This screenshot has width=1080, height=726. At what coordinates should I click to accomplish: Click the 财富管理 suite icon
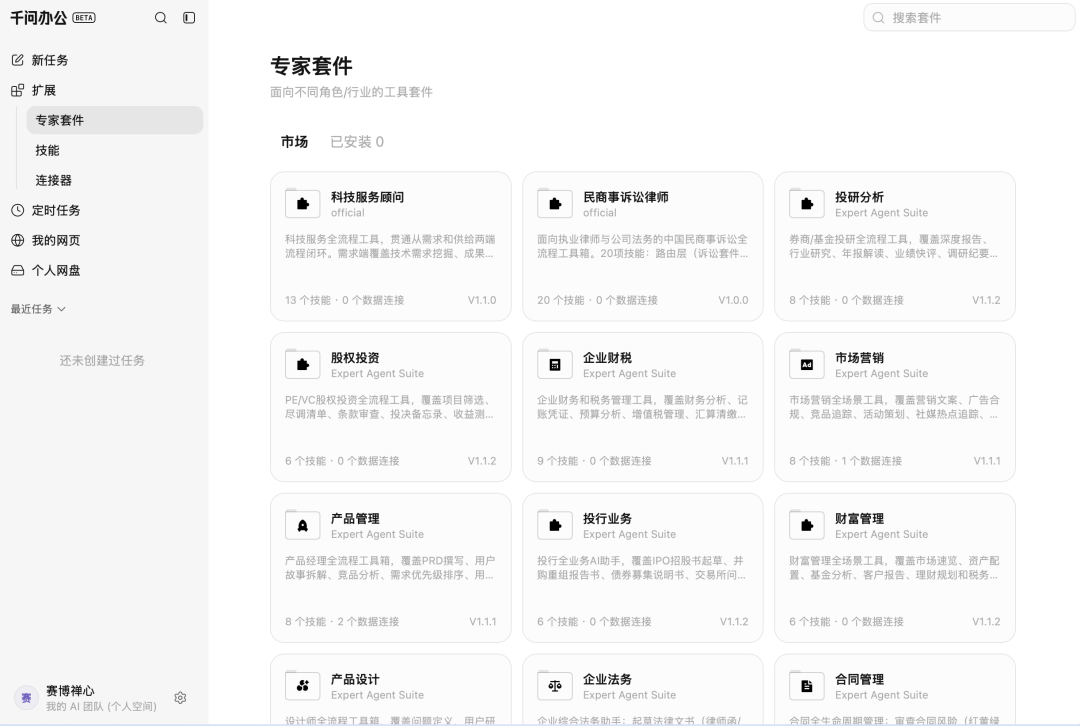(807, 526)
